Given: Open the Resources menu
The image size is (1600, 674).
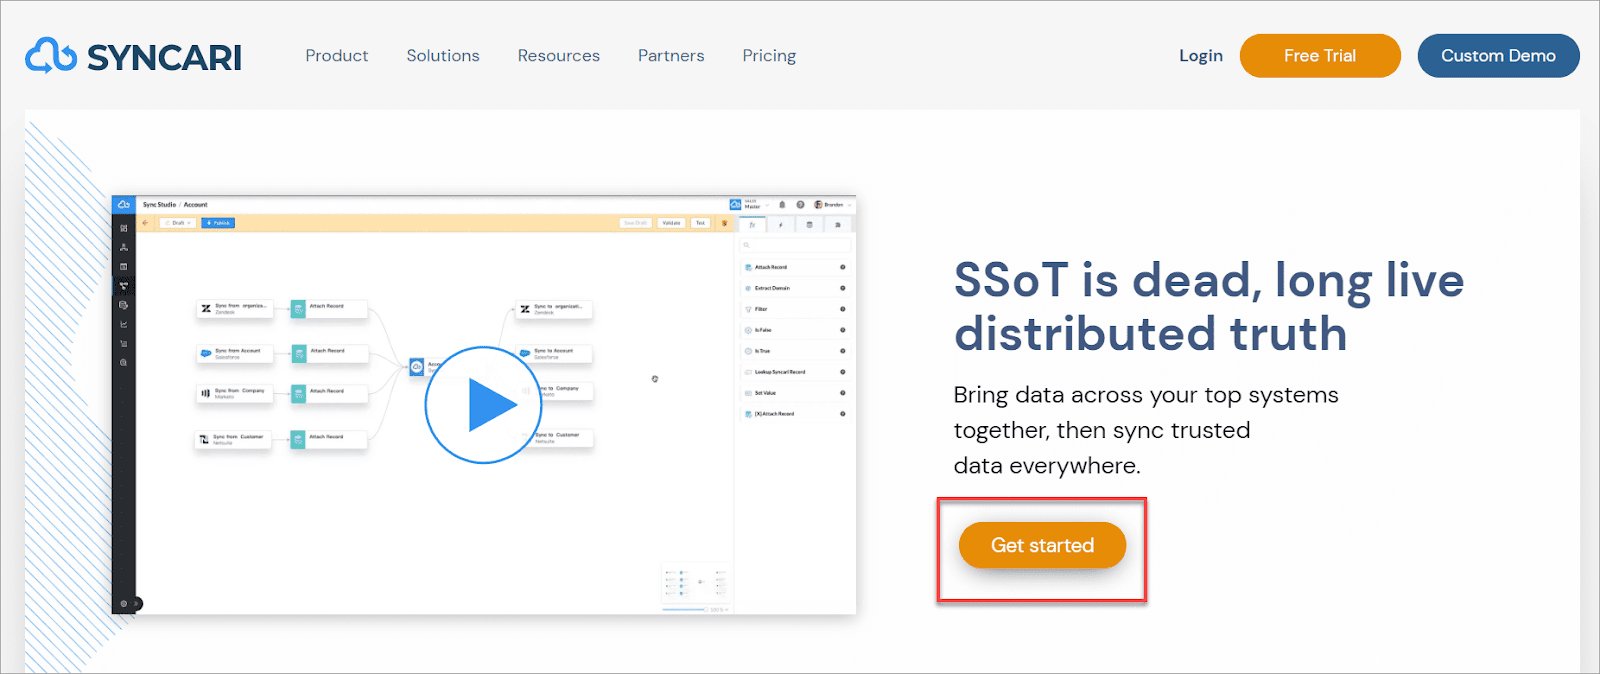Looking at the screenshot, I should tap(559, 56).
